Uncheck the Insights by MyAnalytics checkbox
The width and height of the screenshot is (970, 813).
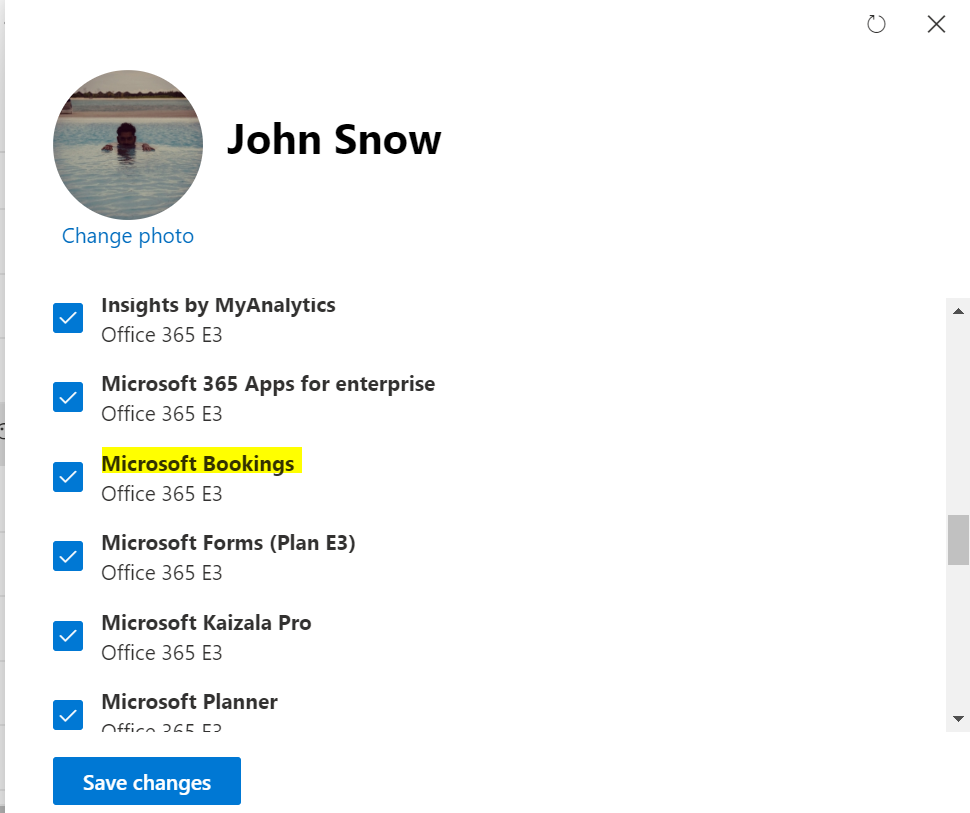tap(68, 319)
